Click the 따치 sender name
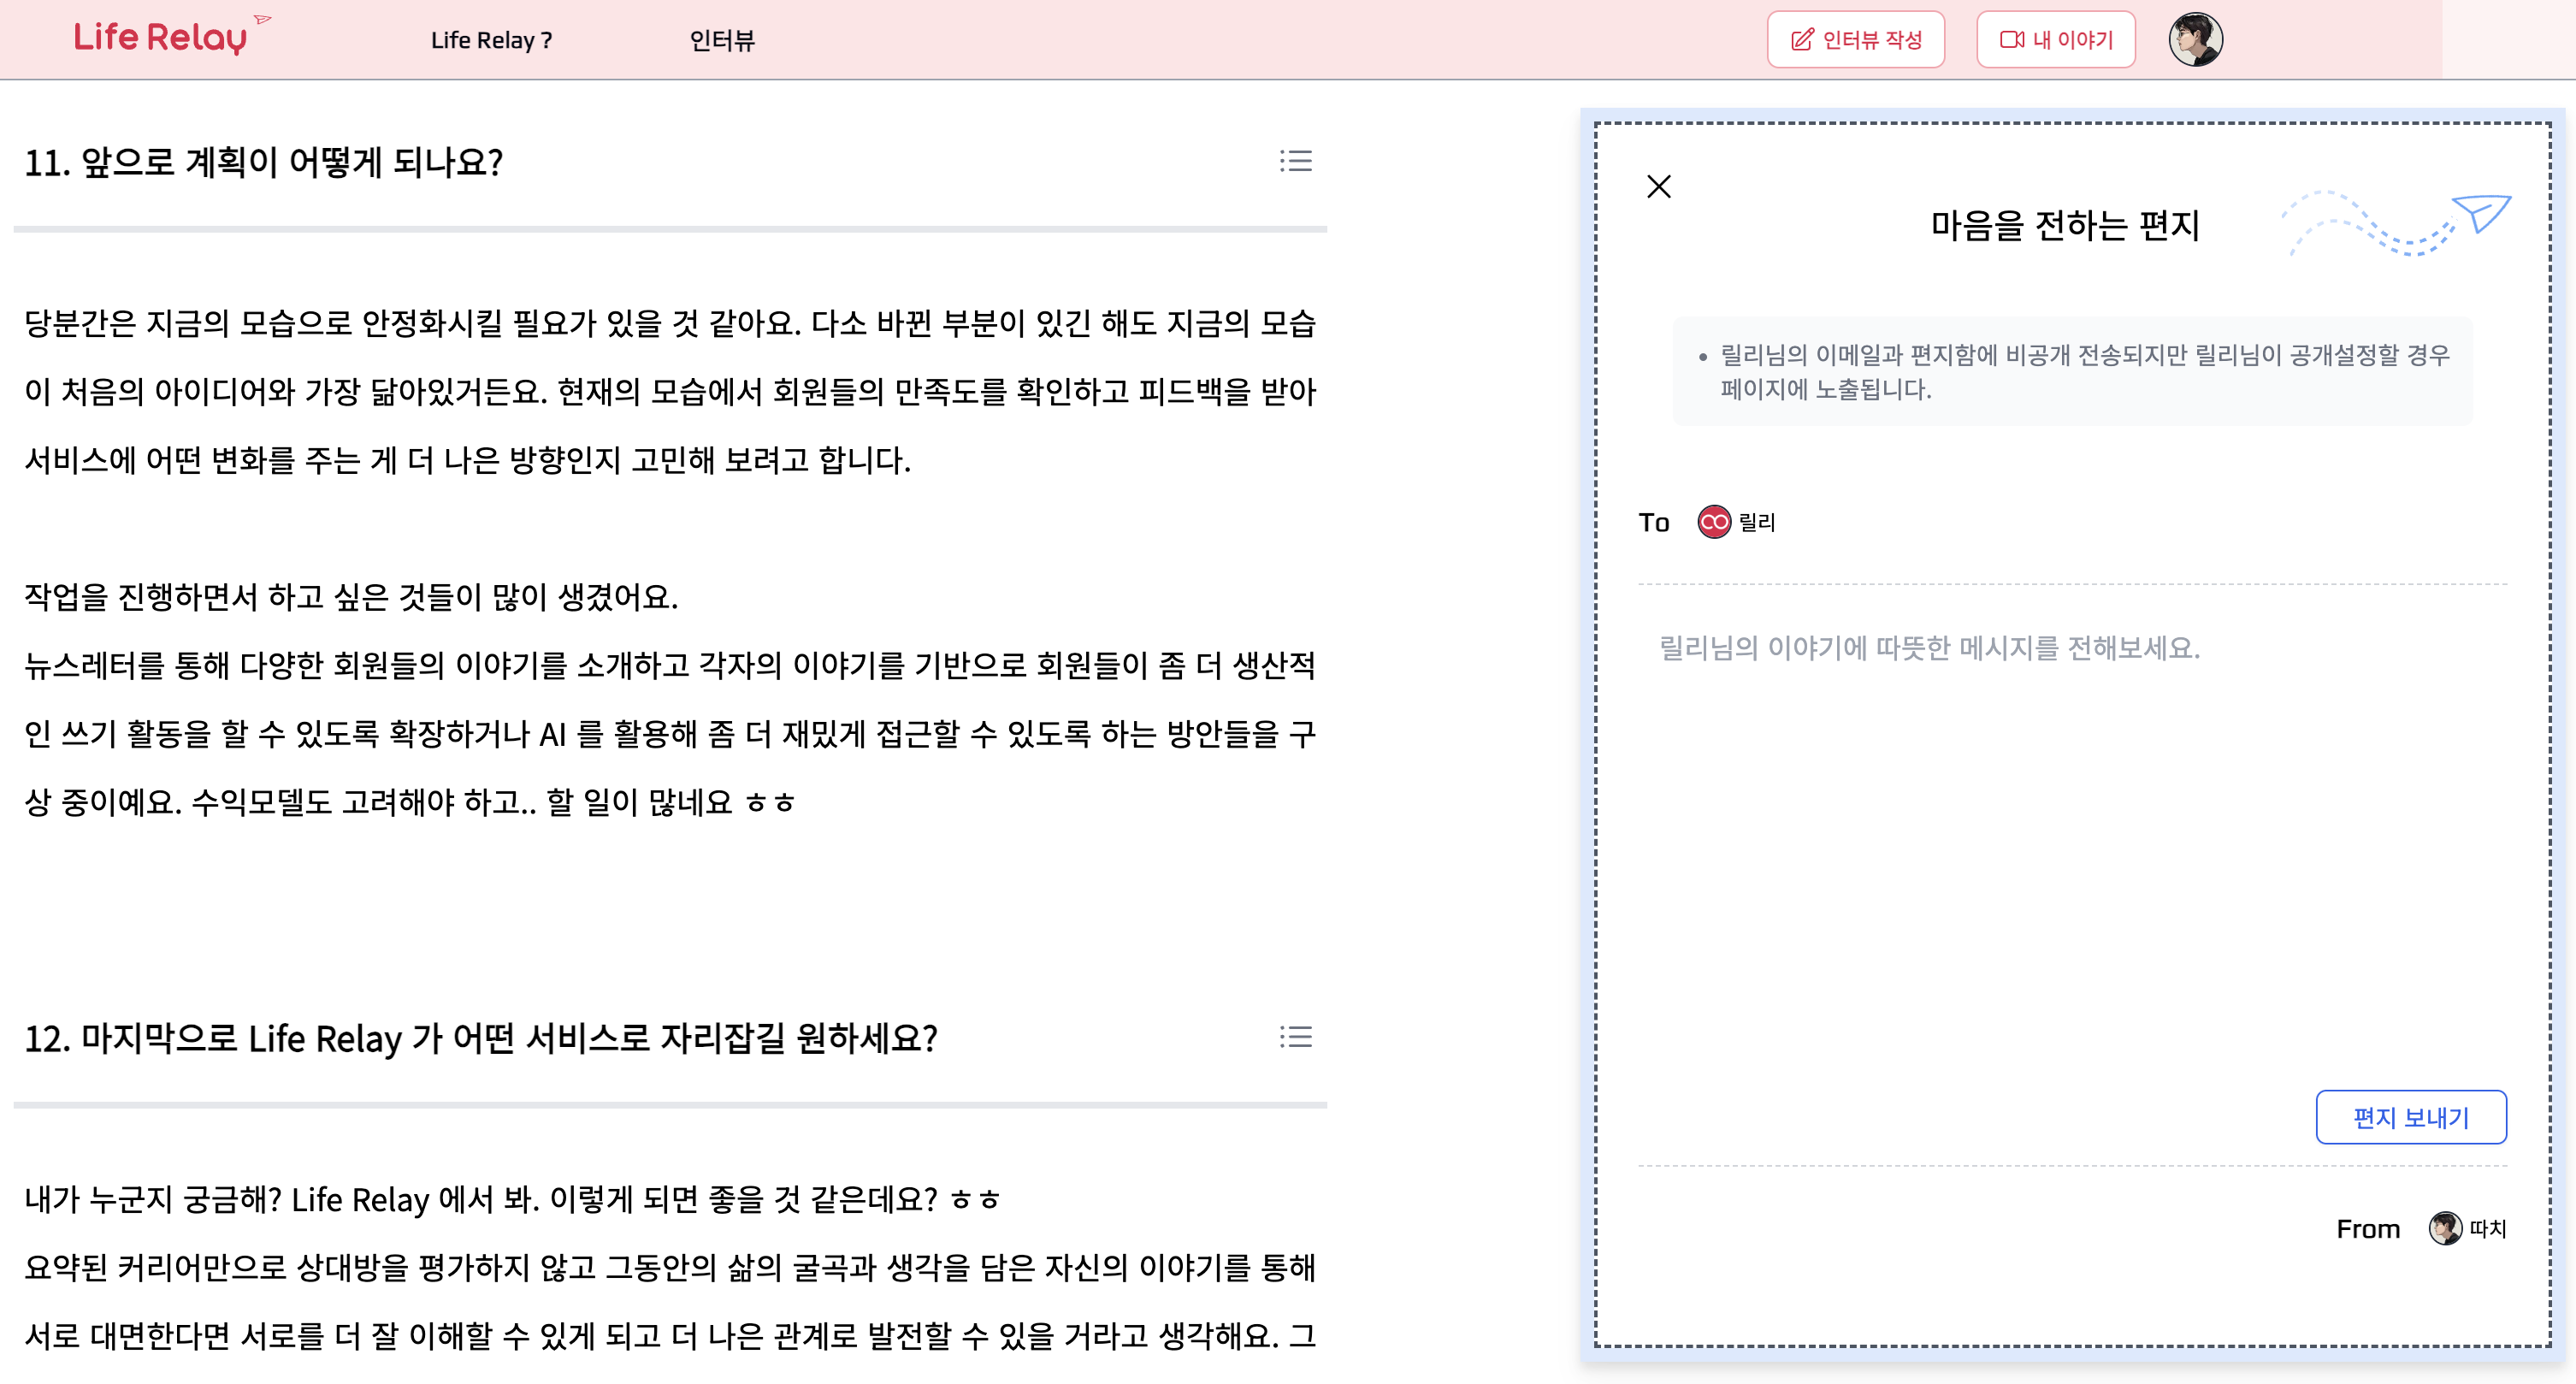 [2487, 1228]
